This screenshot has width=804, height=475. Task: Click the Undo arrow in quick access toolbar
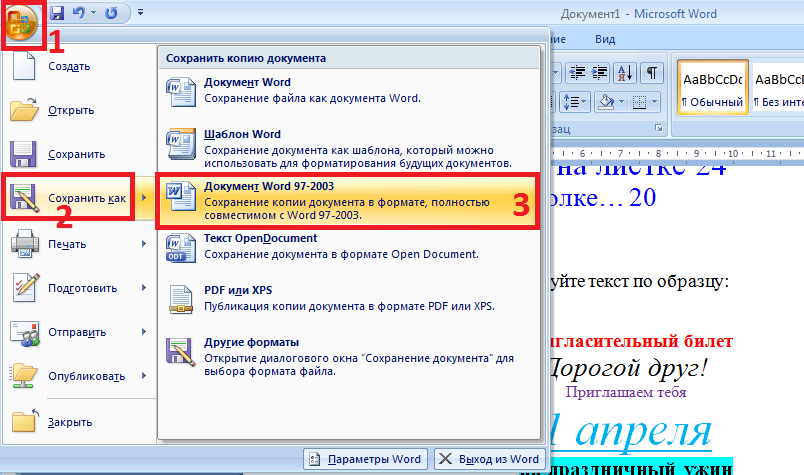[78, 13]
